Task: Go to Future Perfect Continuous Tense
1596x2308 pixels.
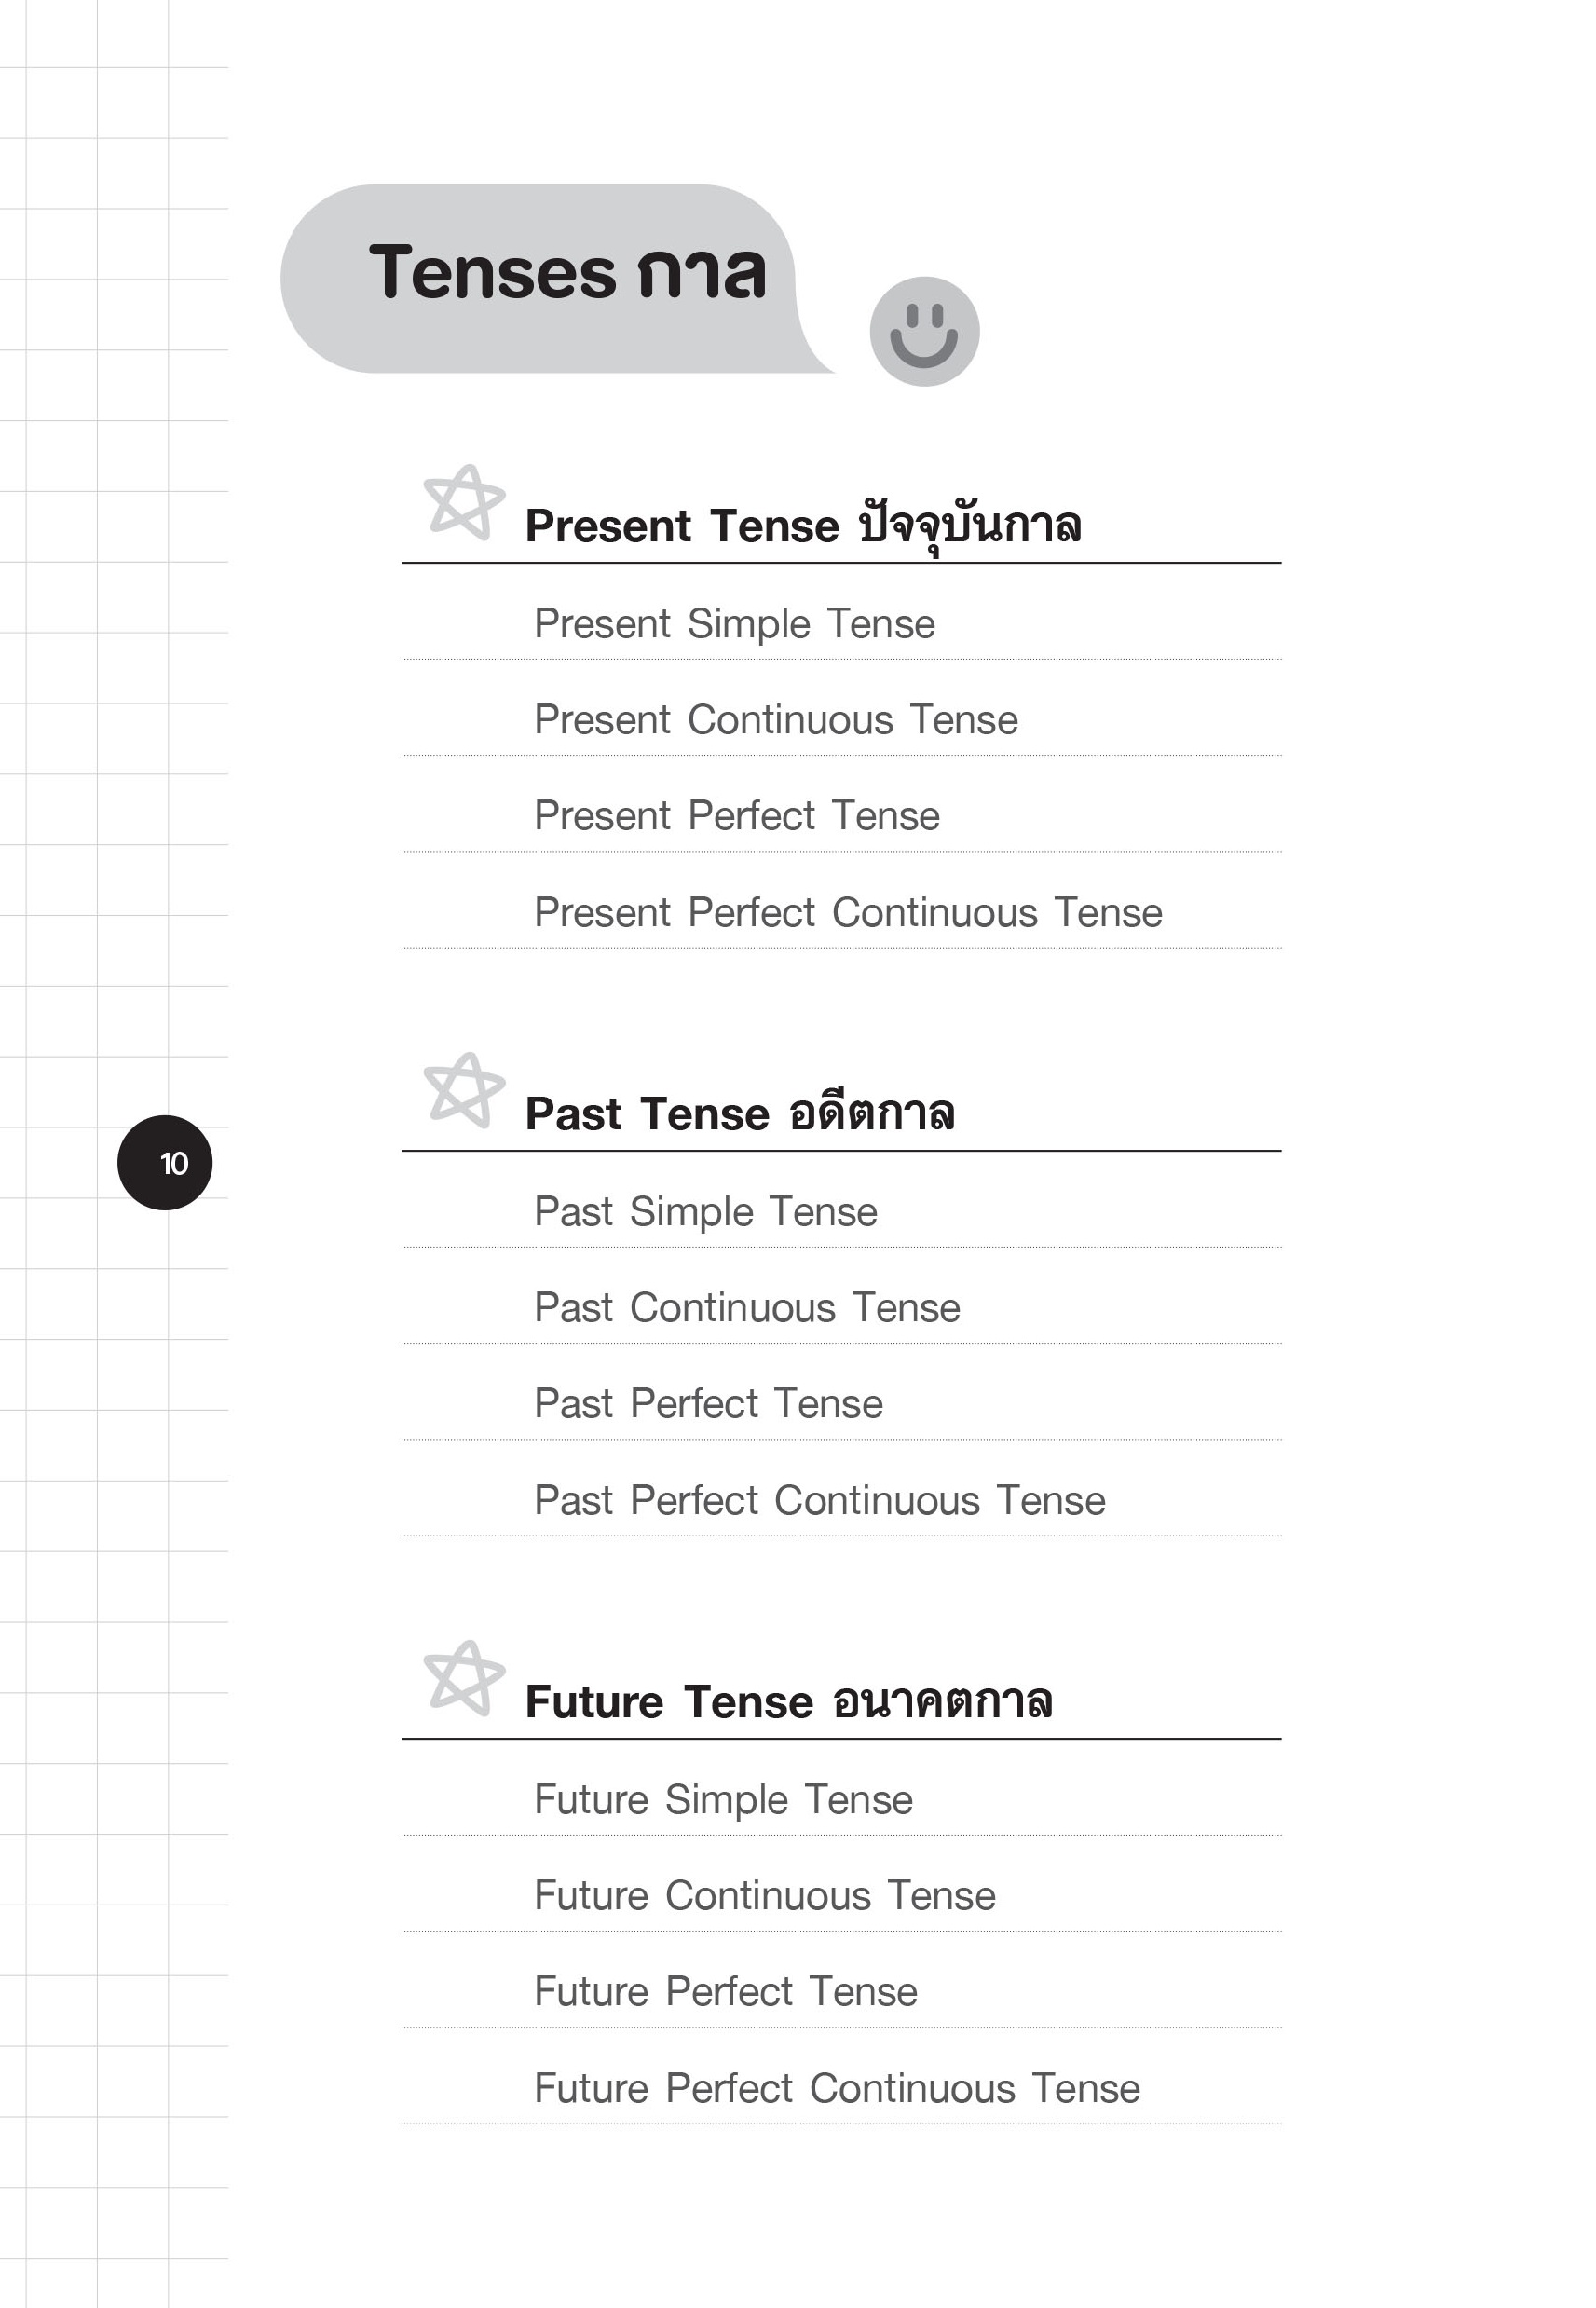Action: coord(837,2089)
